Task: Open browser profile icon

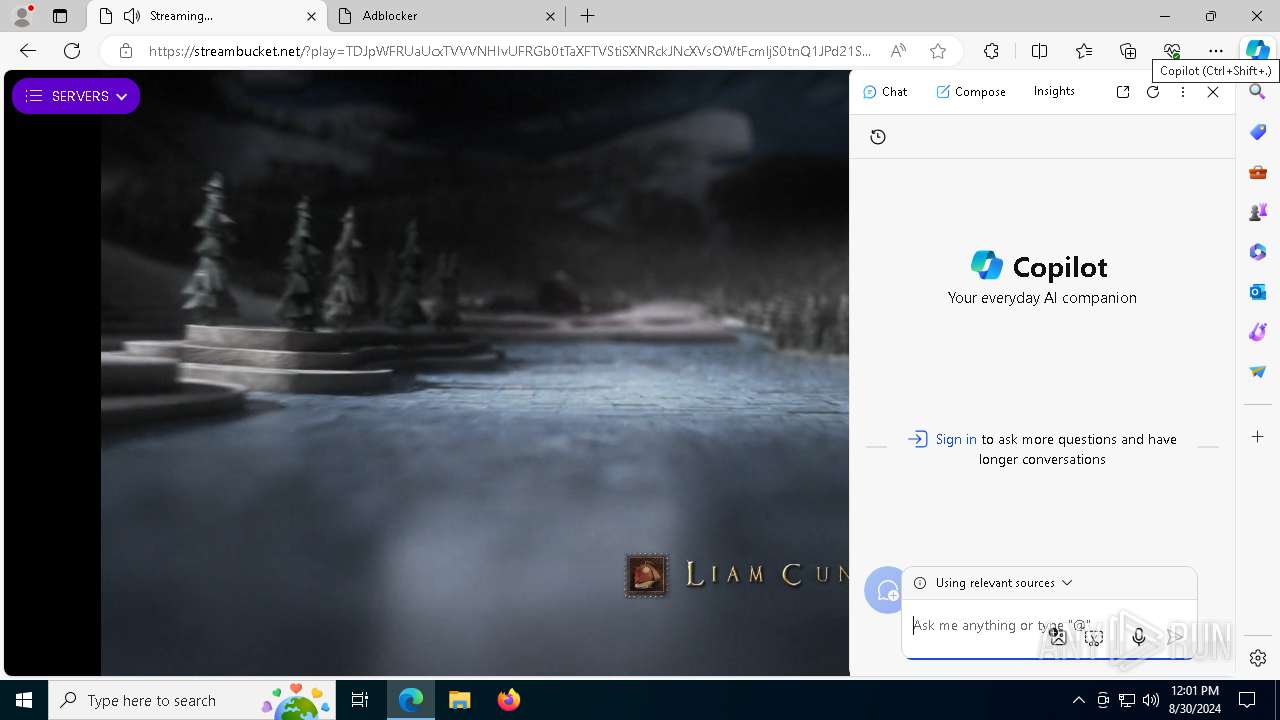Action: [21, 16]
